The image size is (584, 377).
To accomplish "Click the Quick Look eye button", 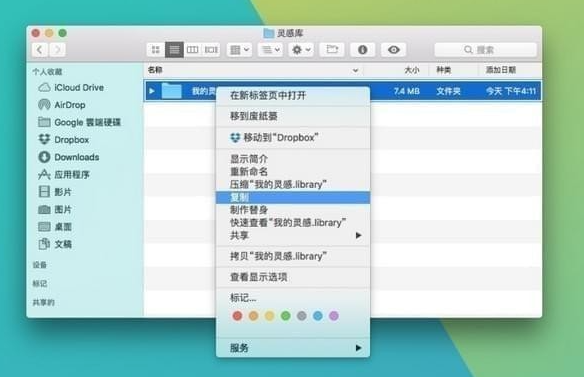I will [394, 50].
